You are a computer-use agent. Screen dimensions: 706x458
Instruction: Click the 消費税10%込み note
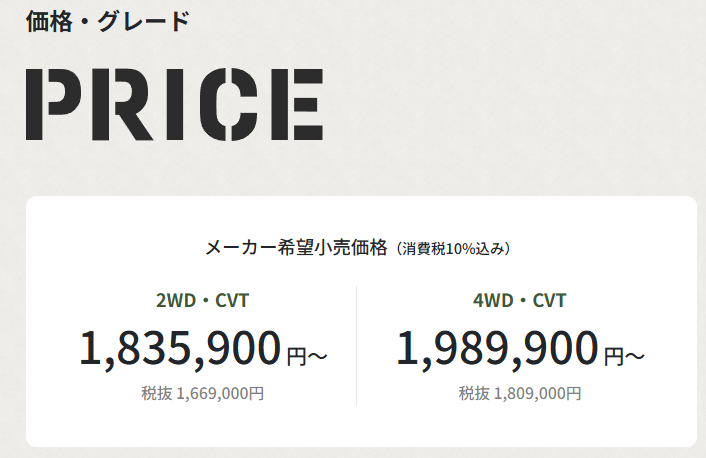[453, 249]
